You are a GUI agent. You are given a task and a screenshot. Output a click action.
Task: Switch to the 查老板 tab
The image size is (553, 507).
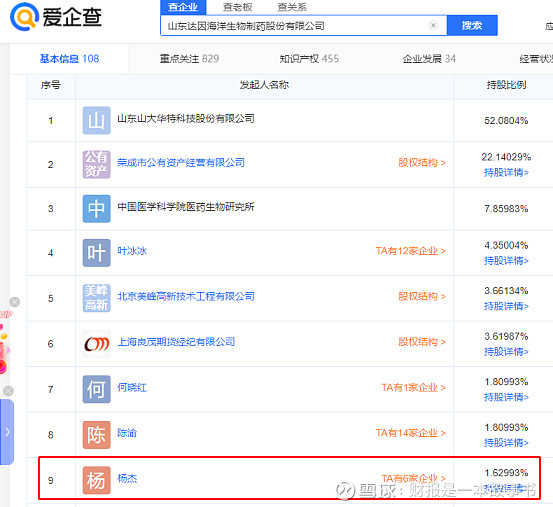(237, 7)
